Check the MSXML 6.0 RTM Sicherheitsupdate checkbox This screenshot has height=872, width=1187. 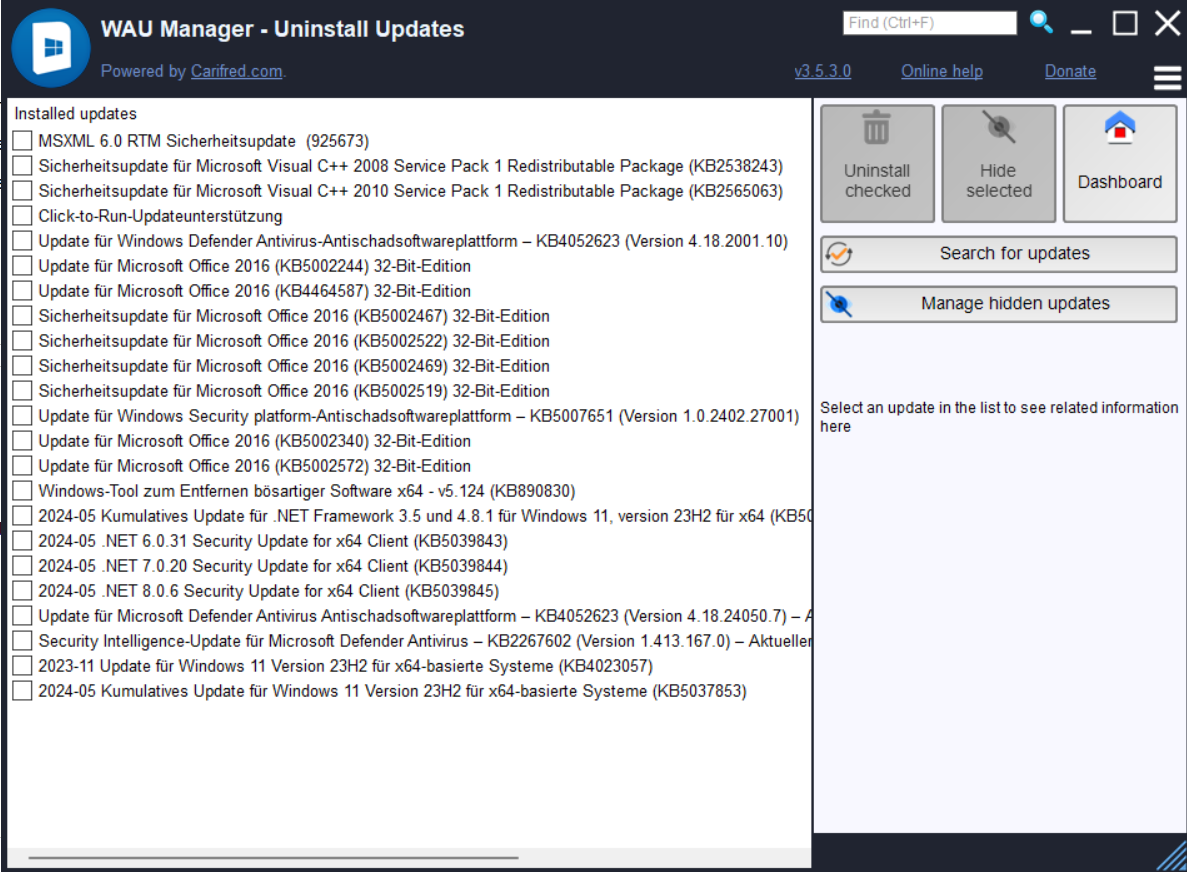point(22,141)
